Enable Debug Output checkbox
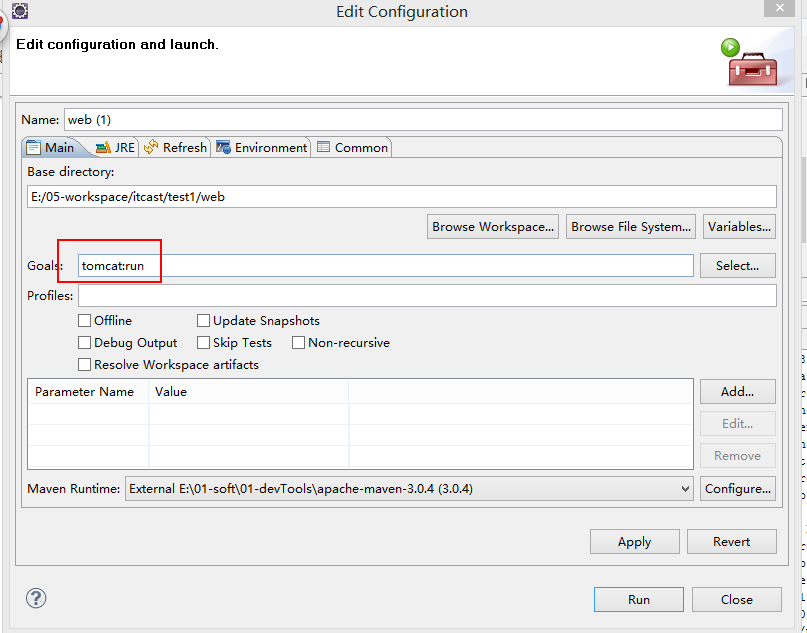This screenshot has width=807, height=633. tap(85, 343)
